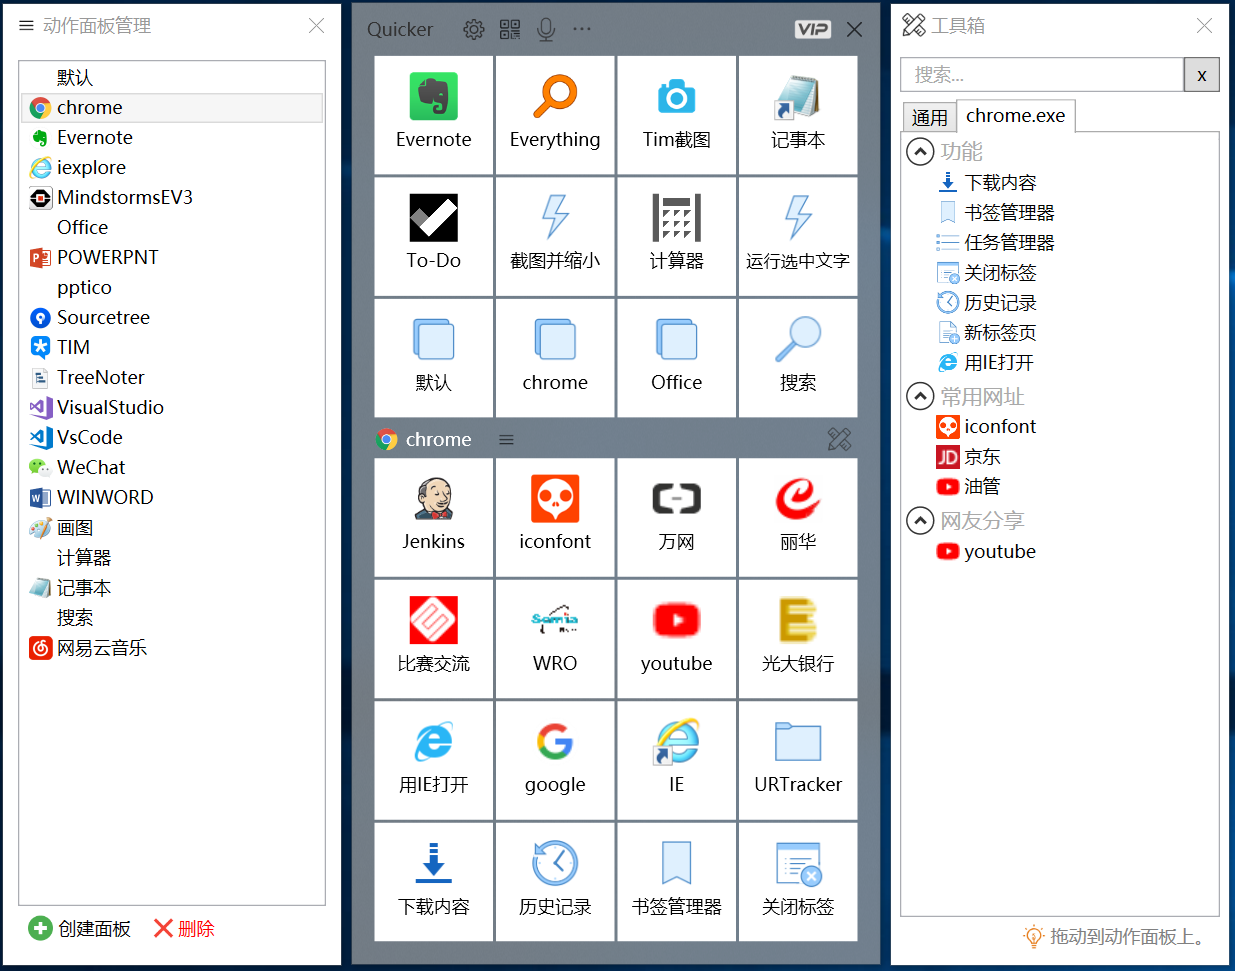Screen dimensions: 1235x971
Task: Open the Jenkins shortcut tile
Action: [x=433, y=517]
